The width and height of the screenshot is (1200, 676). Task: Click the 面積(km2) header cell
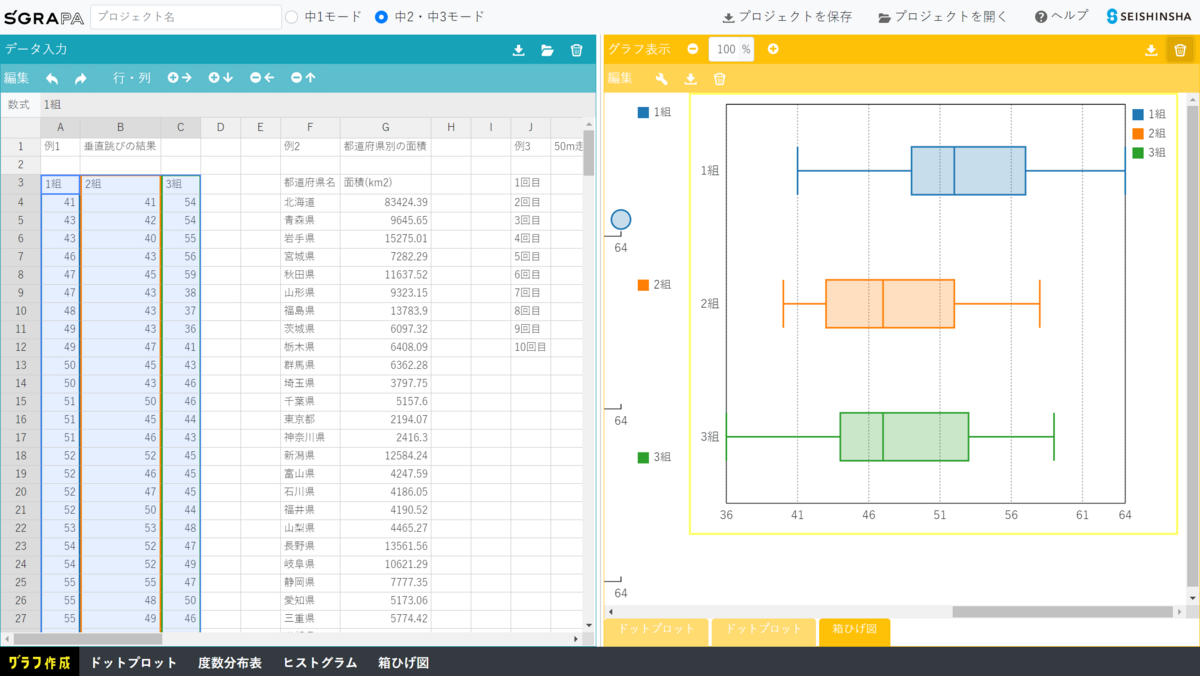pyautogui.click(x=385, y=184)
